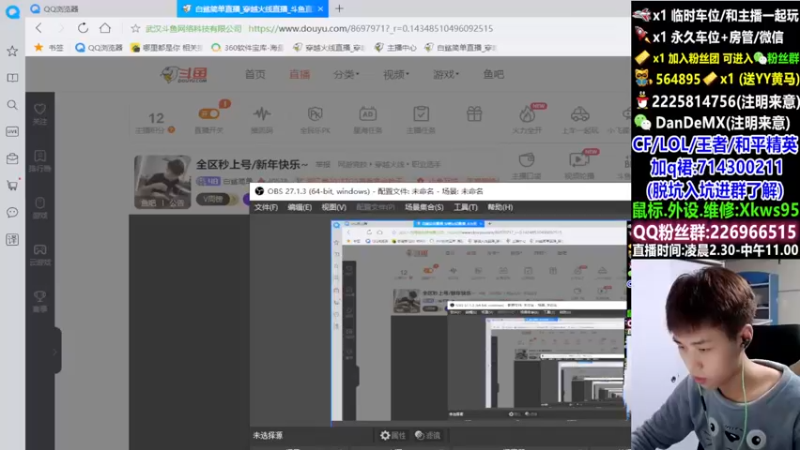800x450 pixels.
Task: Go to 鱼吧 in Douyu navigation
Action: click(493, 74)
